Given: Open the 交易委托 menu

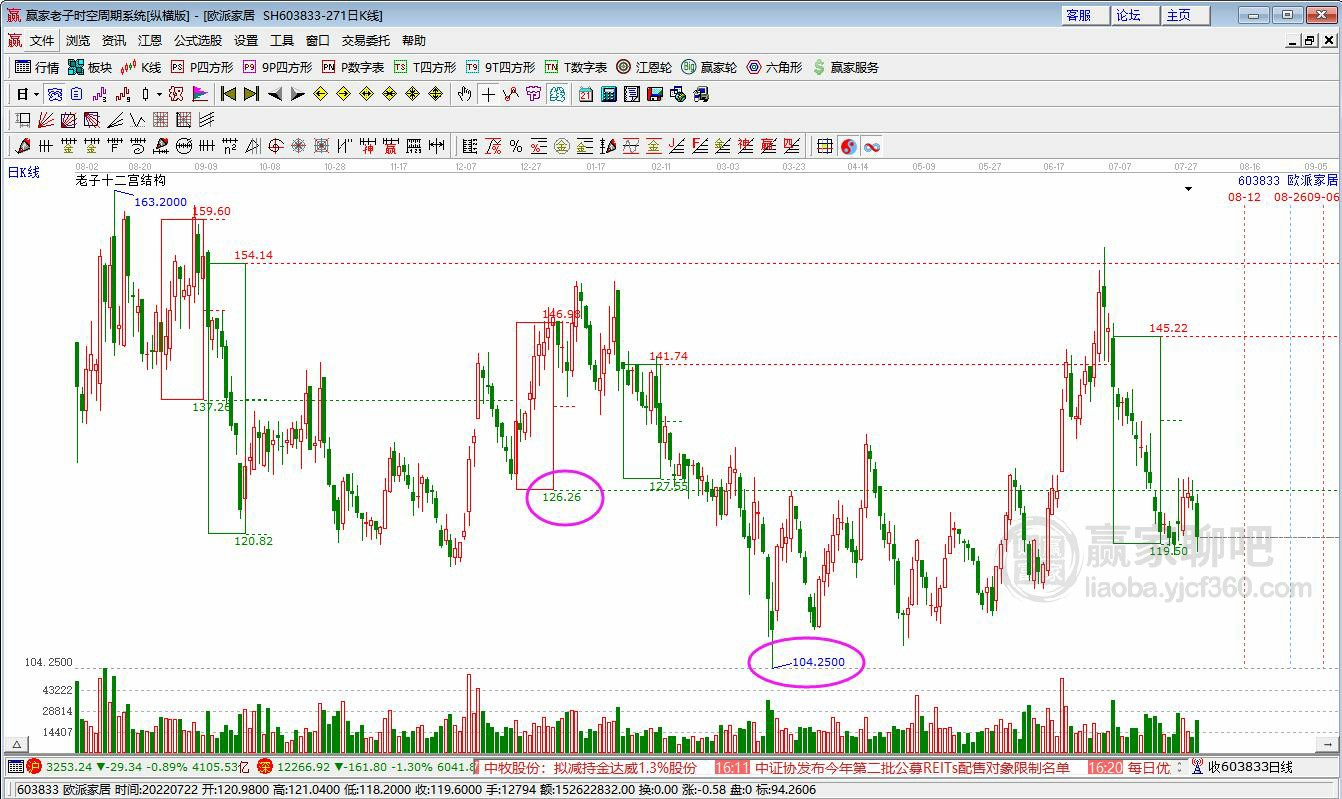Looking at the screenshot, I should pyautogui.click(x=366, y=40).
